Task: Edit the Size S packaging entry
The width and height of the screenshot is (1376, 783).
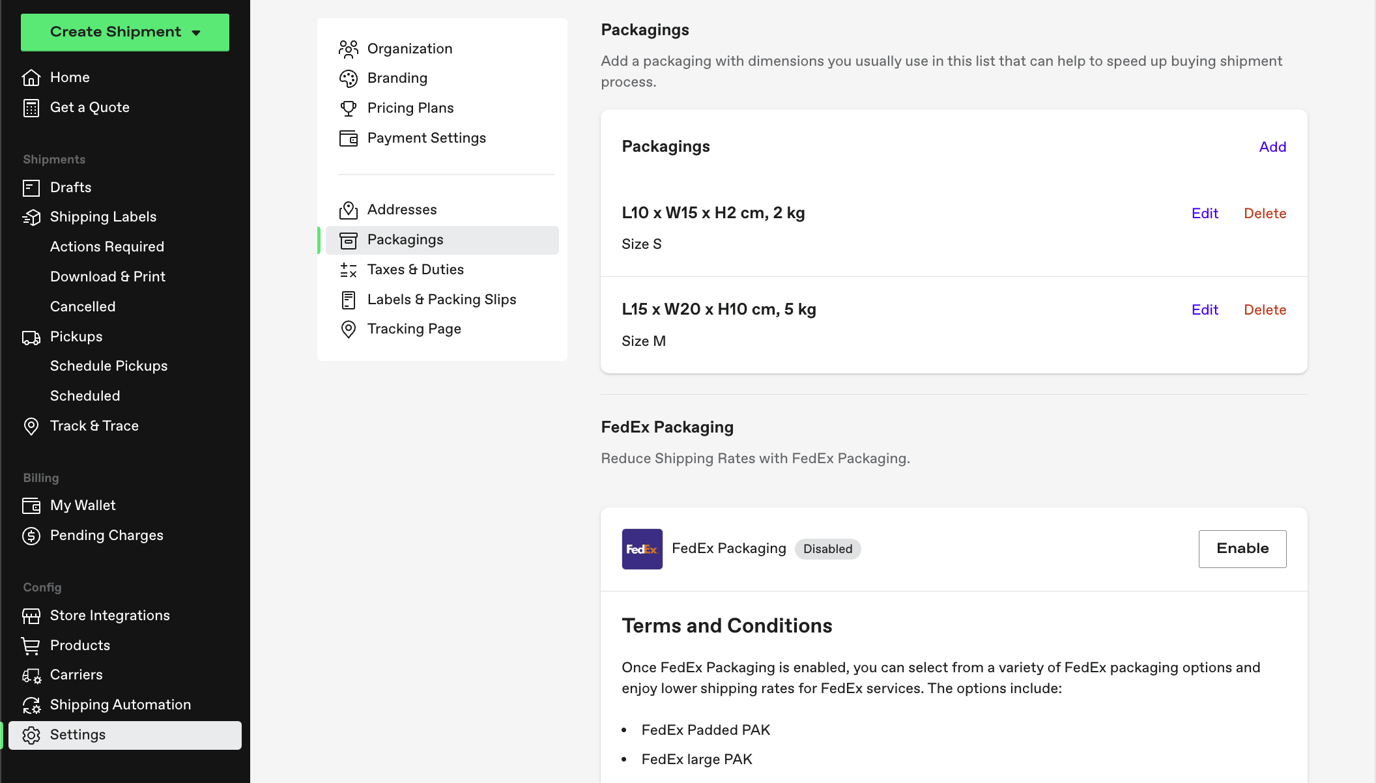Action: point(1204,213)
